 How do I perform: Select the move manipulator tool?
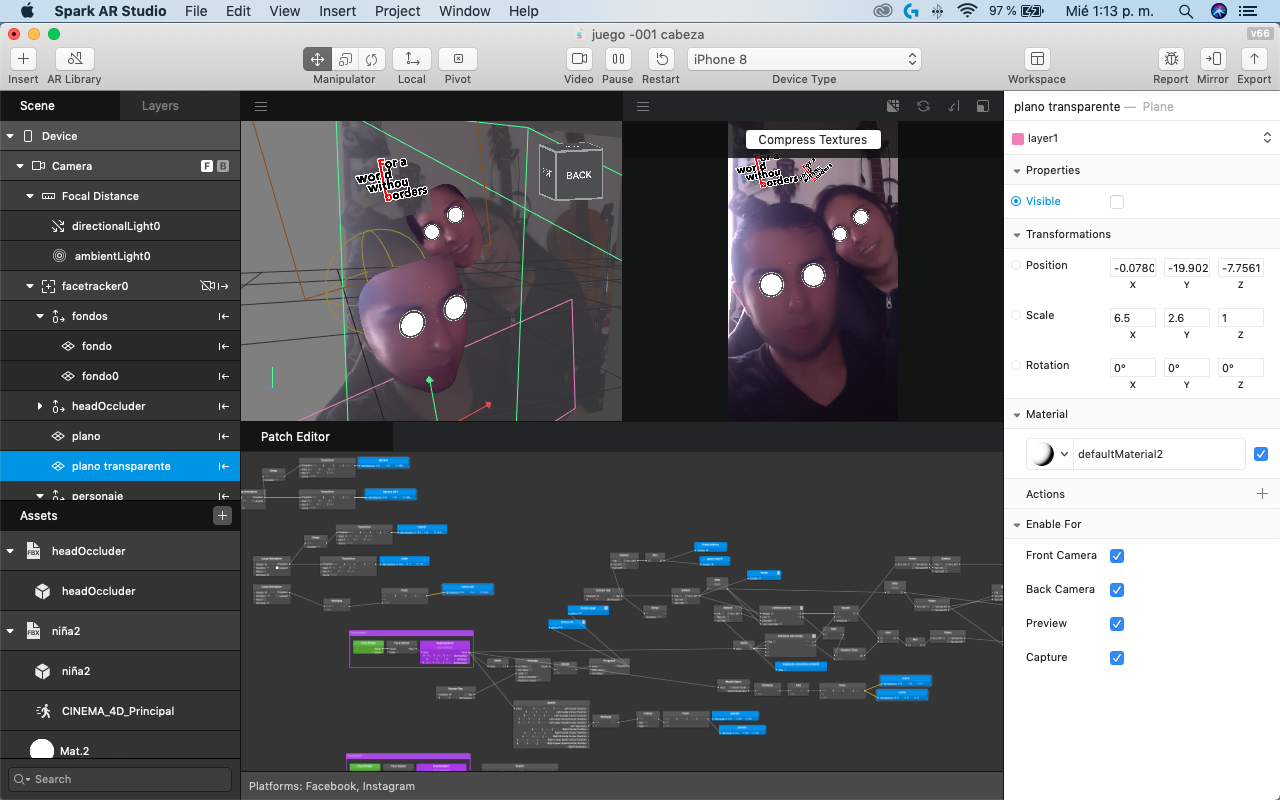(317, 59)
